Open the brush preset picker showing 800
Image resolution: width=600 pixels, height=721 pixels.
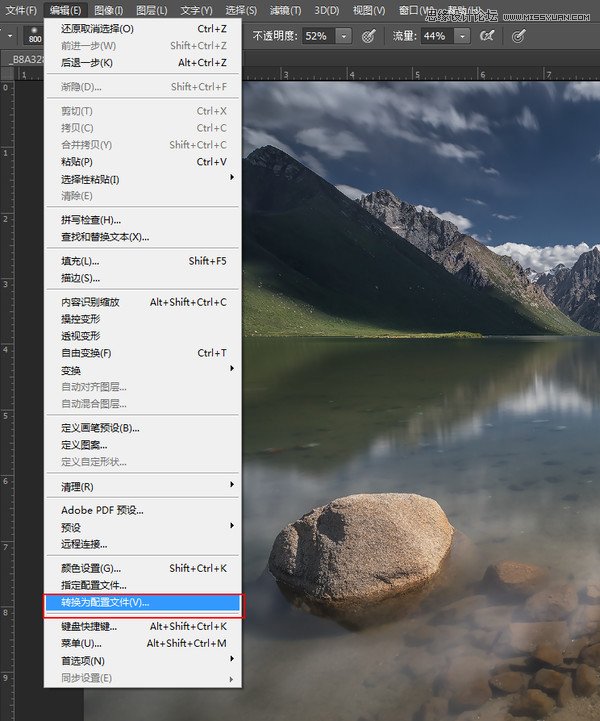34,35
